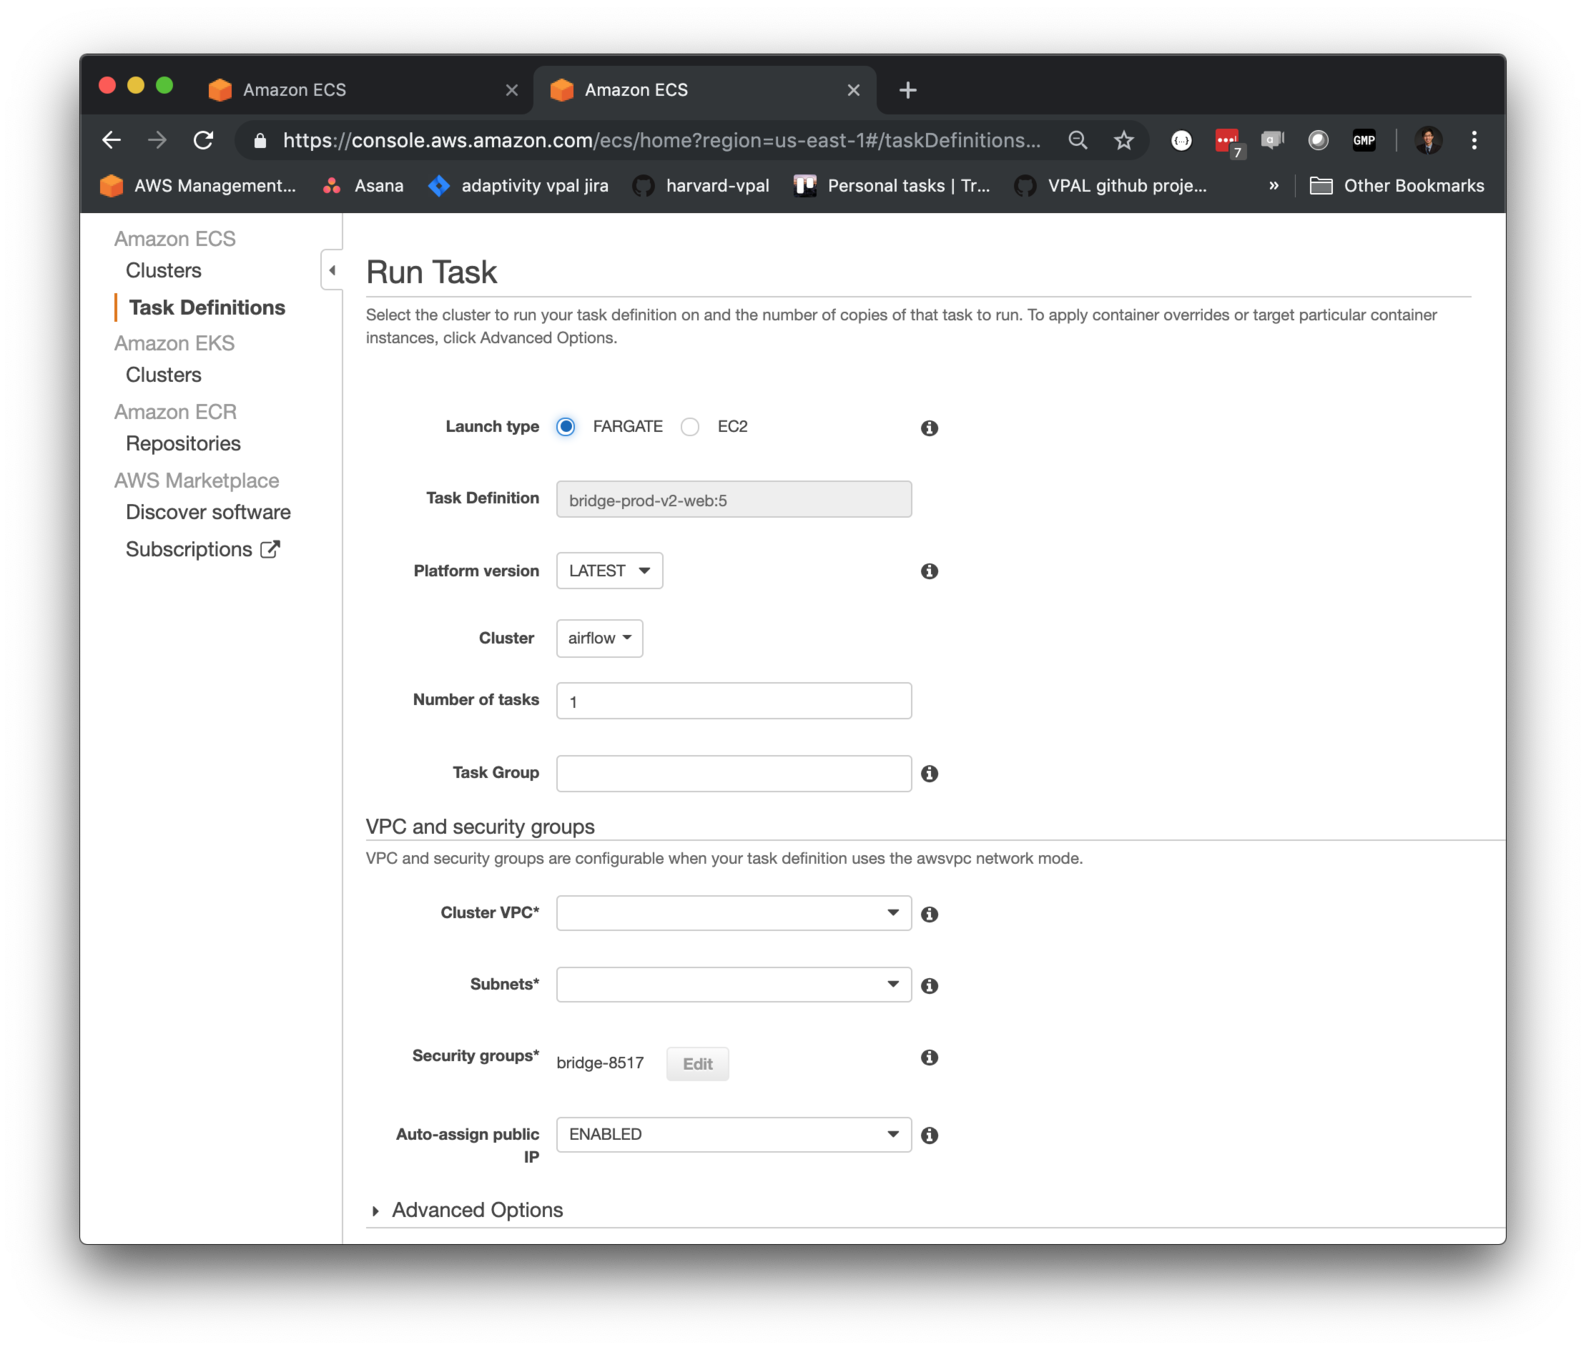
Task: Open Subscriptions in sidebar
Action: pyautogui.click(x=189, y=550)
